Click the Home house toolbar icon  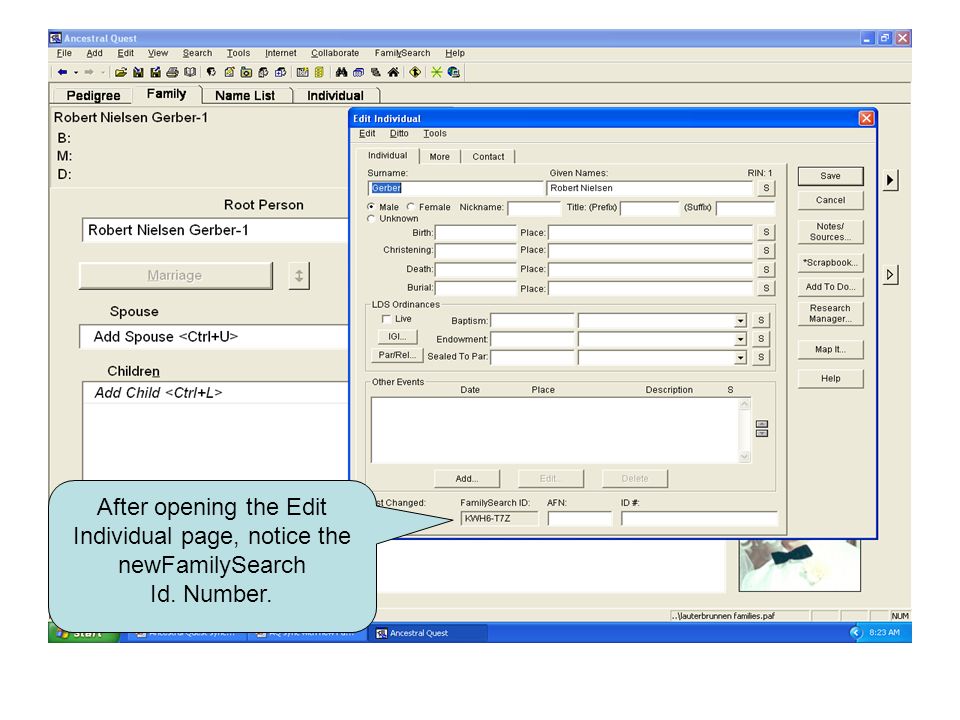coord(393,72)
